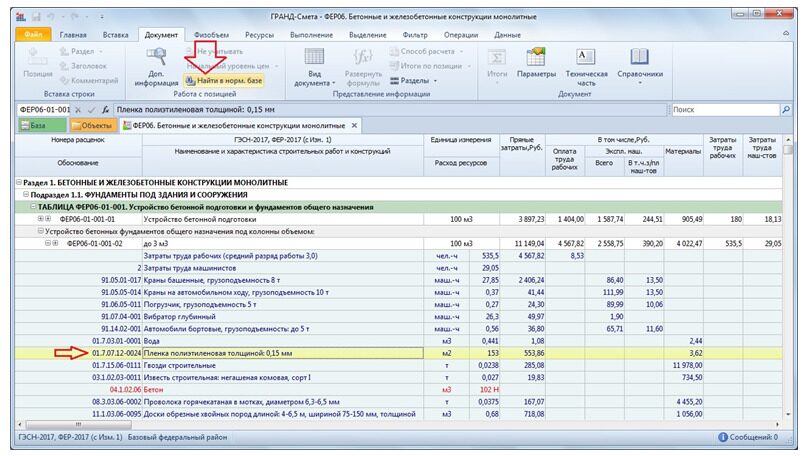Collapse Раздел 1. БЕТОННЫЕ И ЖЕЛЕЗОБЕТОННЫЕ section
Screen dimensions: 805x456
(20, 182)
